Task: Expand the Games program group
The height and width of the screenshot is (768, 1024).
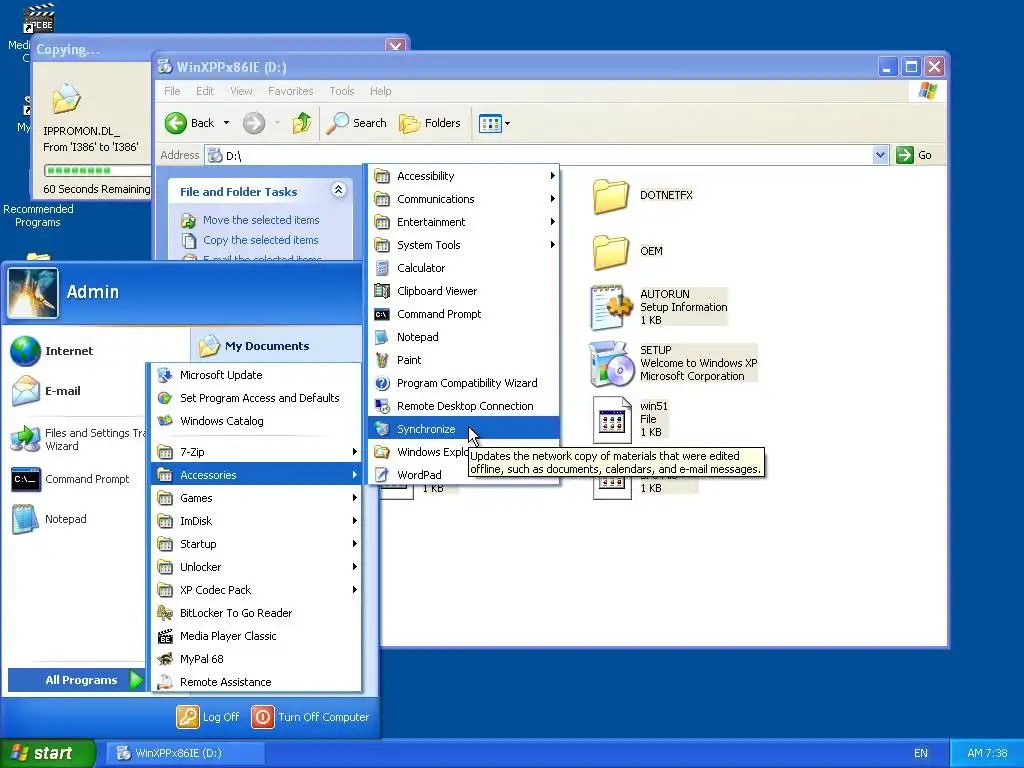Action: click(256, 498)
